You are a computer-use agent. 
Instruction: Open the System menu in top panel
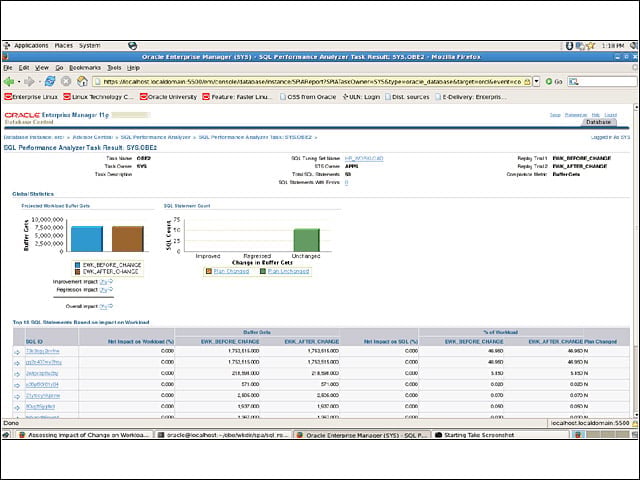point(90,46)
